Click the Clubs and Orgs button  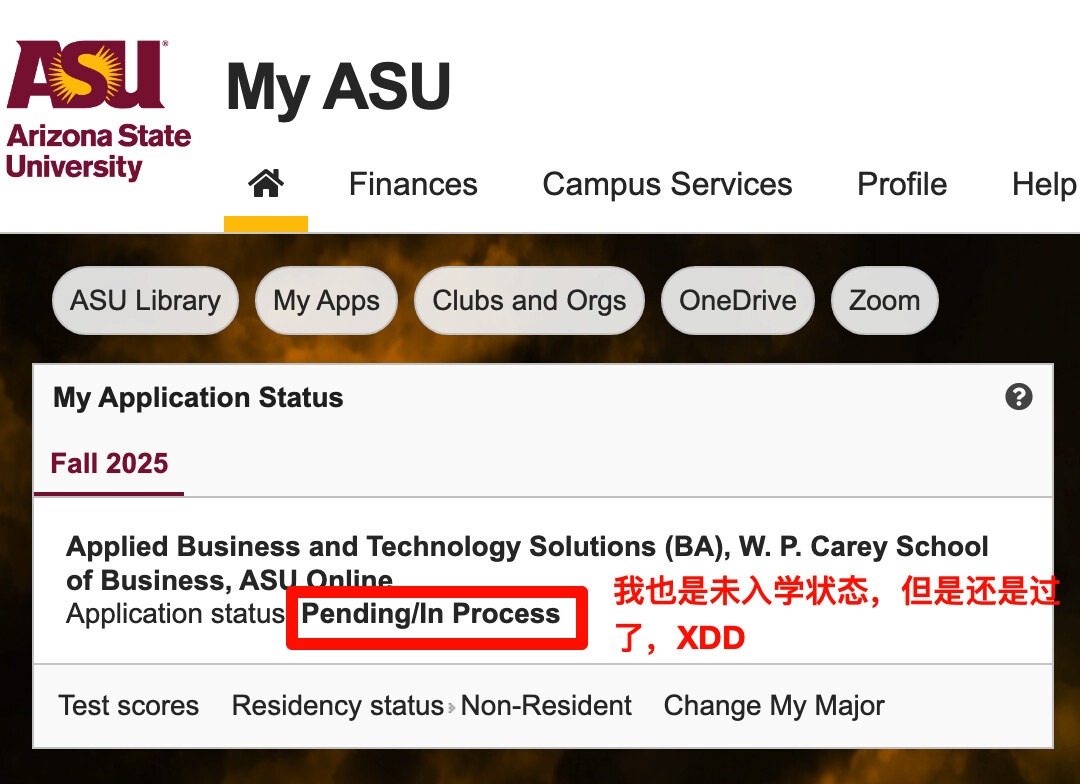click(529, 300)
